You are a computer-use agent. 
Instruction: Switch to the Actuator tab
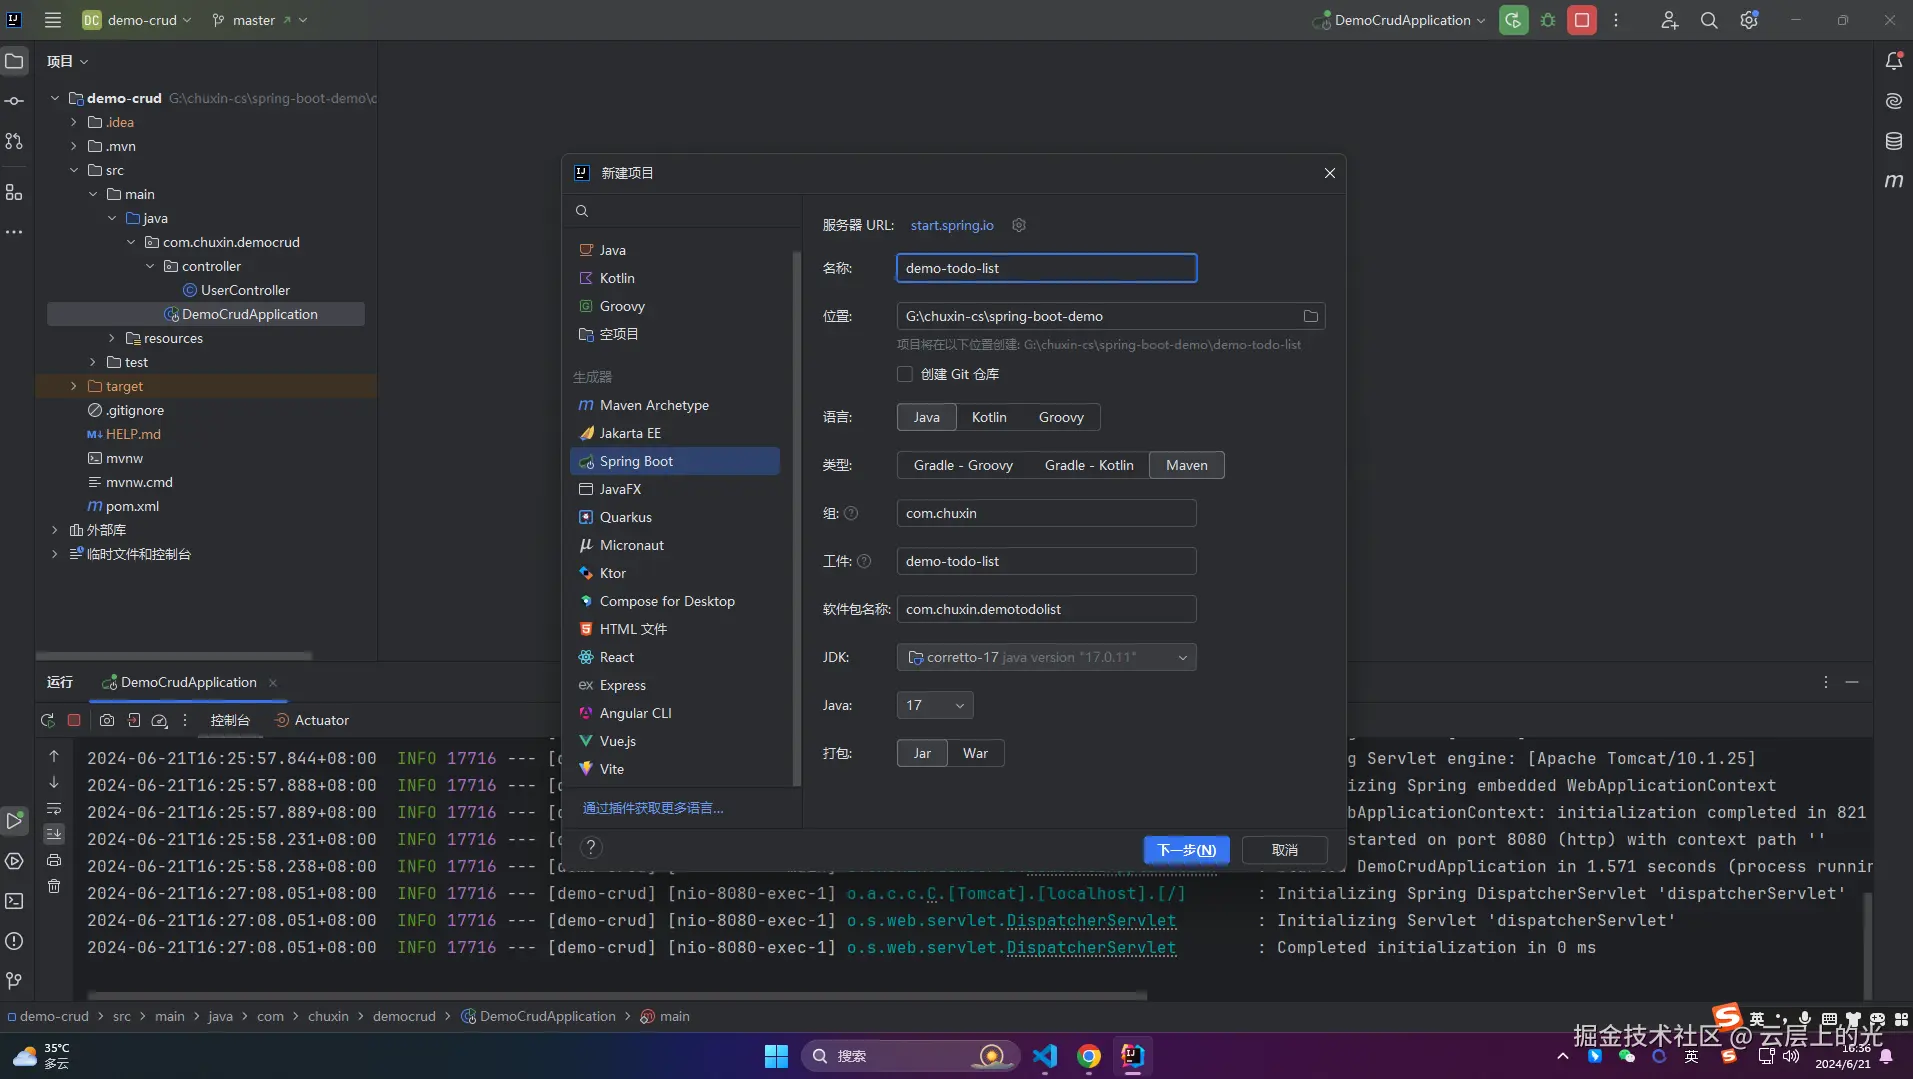(x=312, y=720)
